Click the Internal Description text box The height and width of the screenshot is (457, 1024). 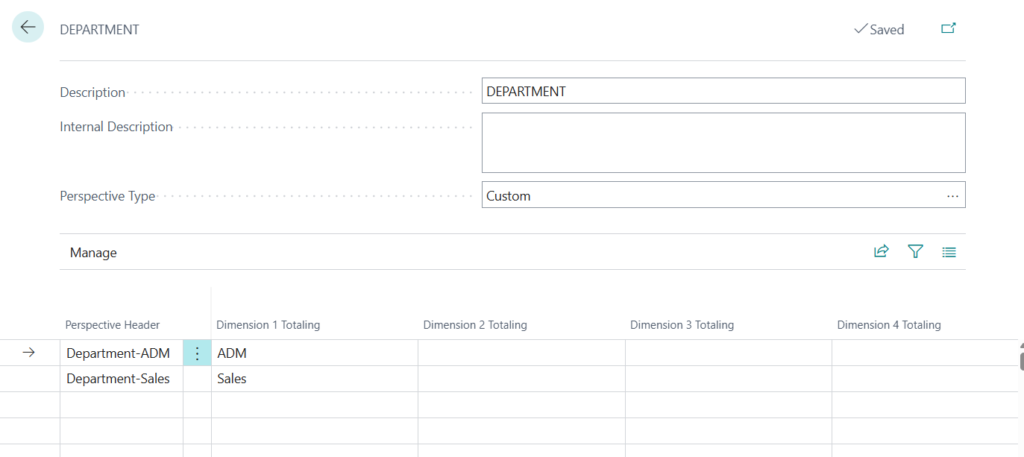[x=722, y=142]
